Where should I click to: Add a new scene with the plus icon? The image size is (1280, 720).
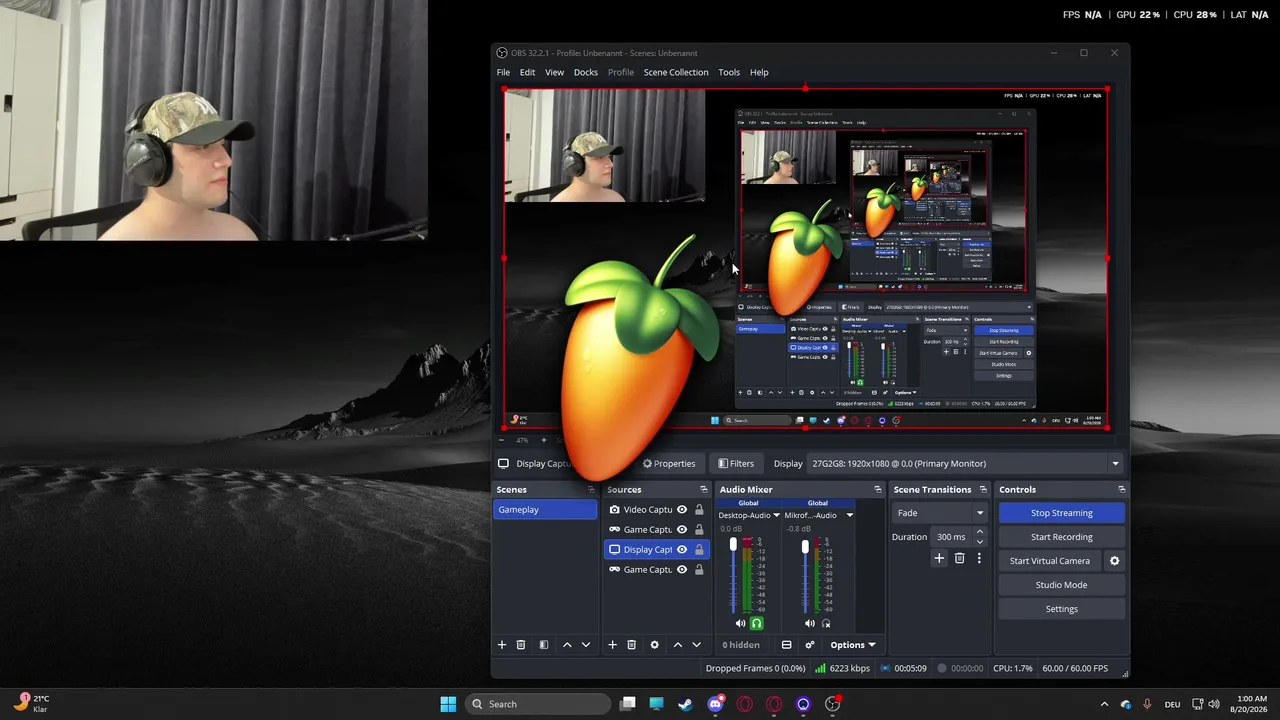point(502,645)
